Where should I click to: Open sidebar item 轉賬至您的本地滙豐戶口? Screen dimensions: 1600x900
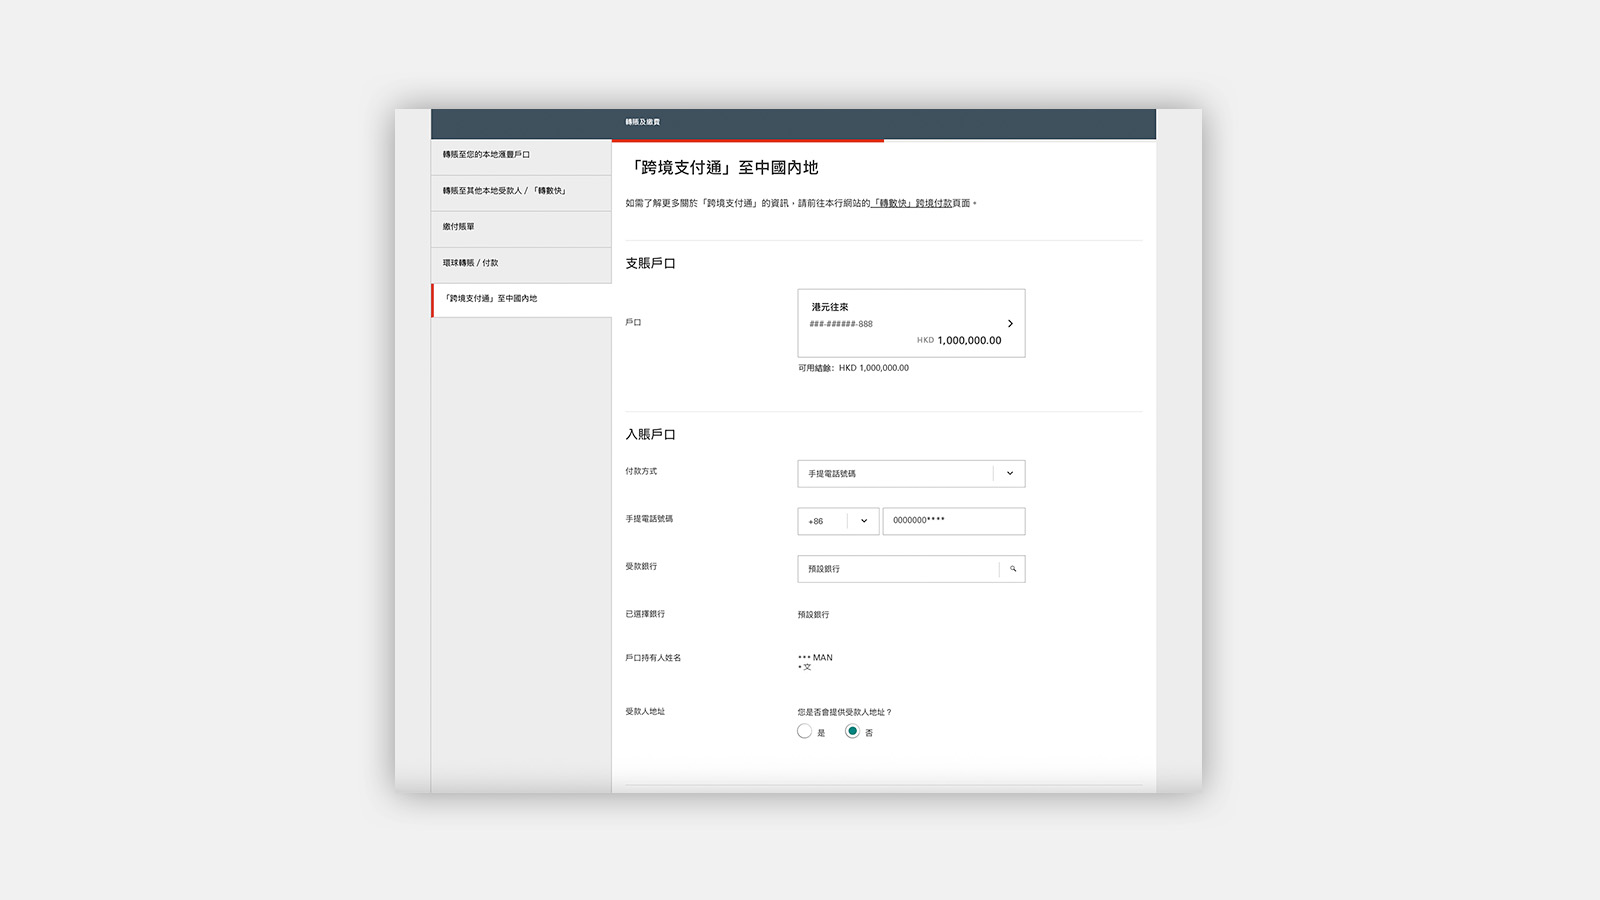pyautogui.click(x=521, y=156)
